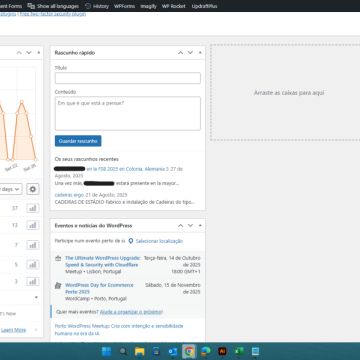Image resolution: width=360 pixels, height=360 pixels.
Task: Click the 'Meetup • Lisbon, Portugal' text
Action: click(x=93, y=272)
